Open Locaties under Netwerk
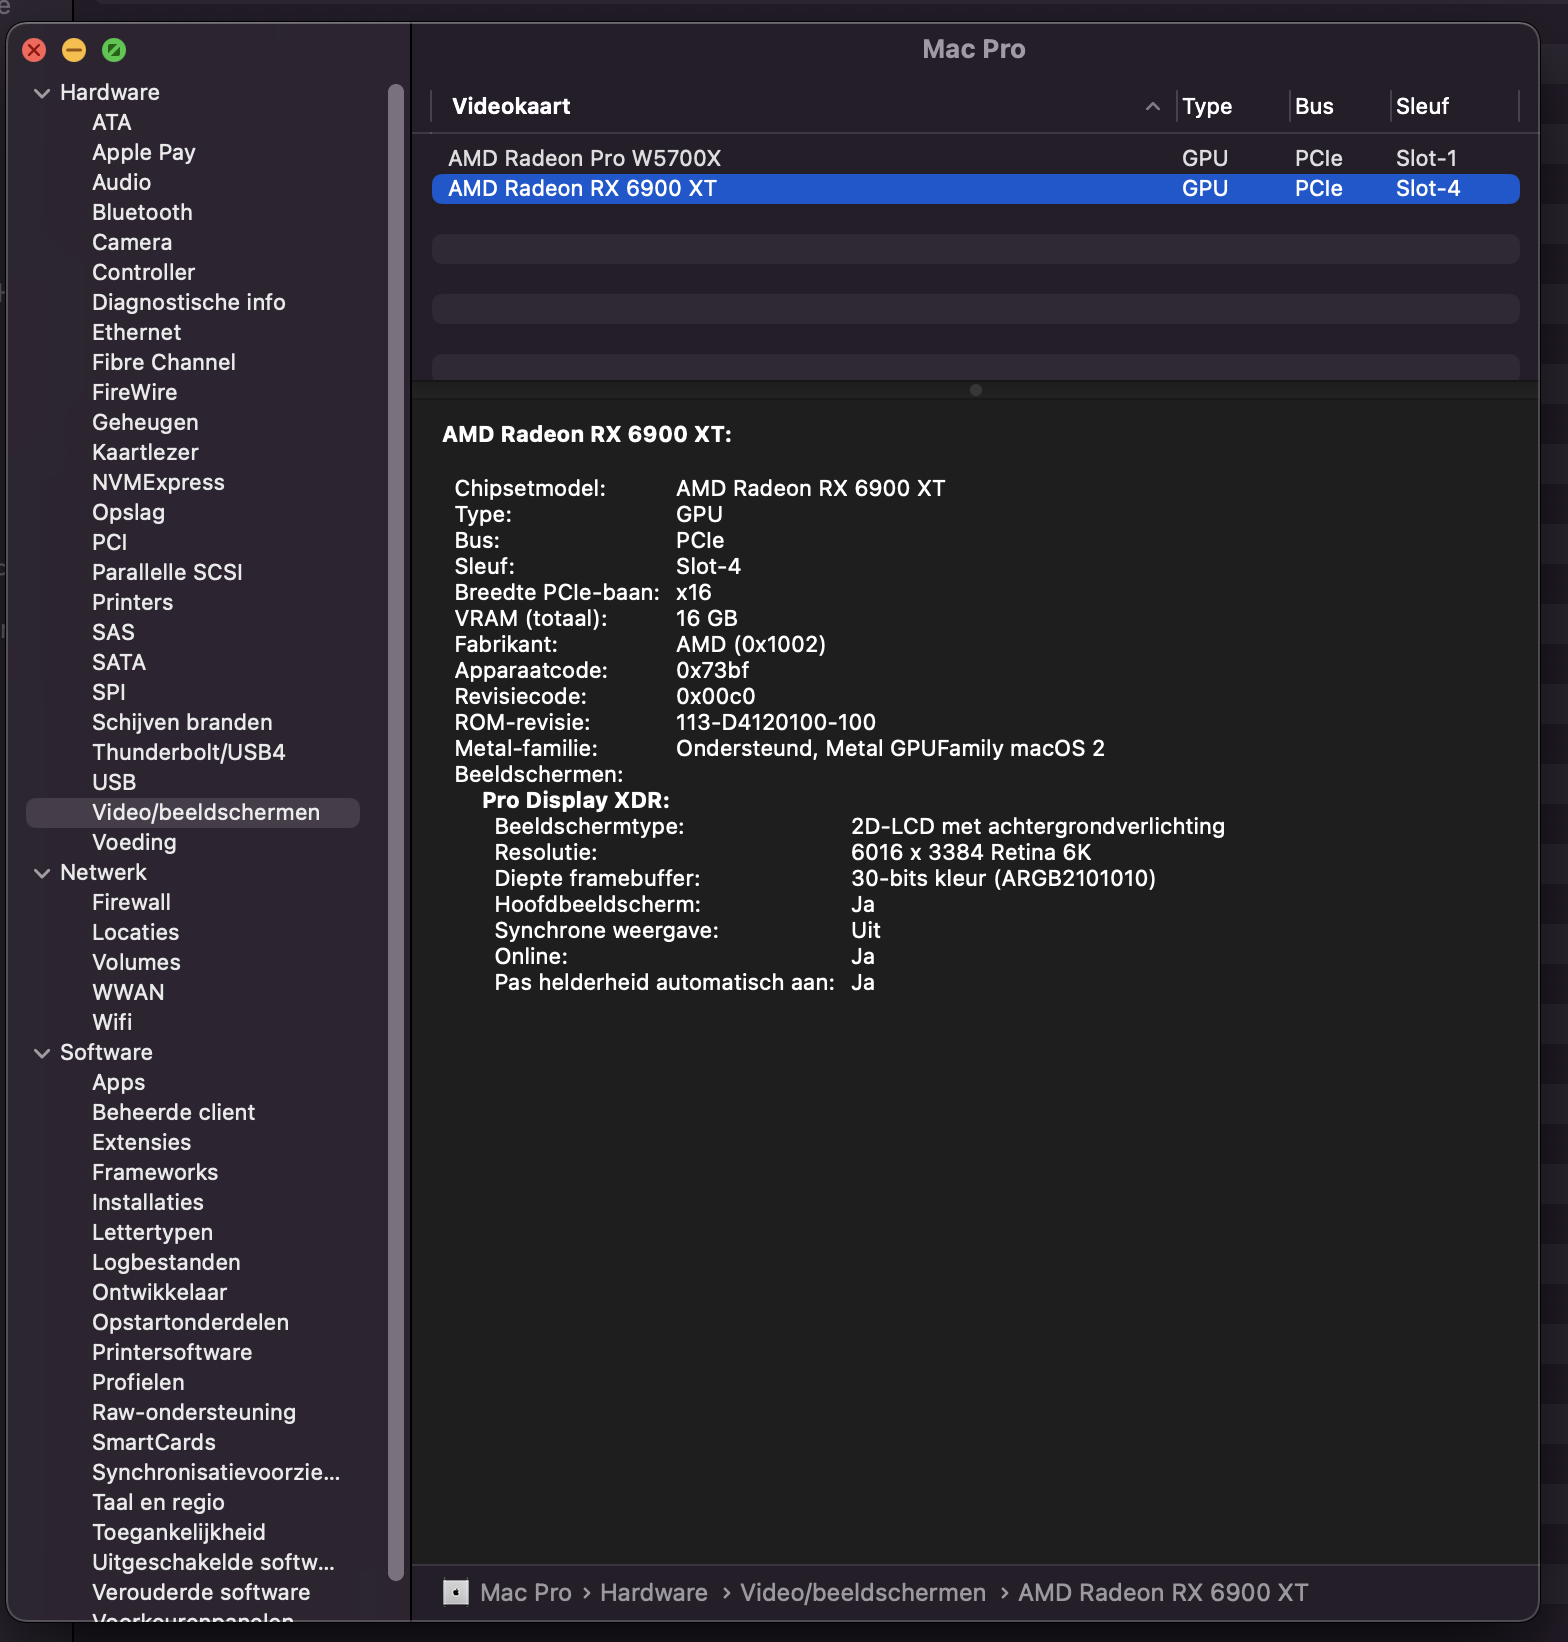Viewport: 1568px width, 1642px height. (136, 932)
